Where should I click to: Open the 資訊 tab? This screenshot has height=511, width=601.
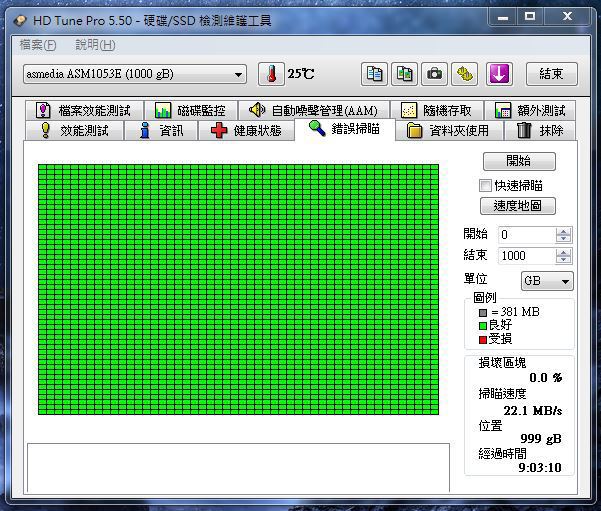click(x=161, y=130)
